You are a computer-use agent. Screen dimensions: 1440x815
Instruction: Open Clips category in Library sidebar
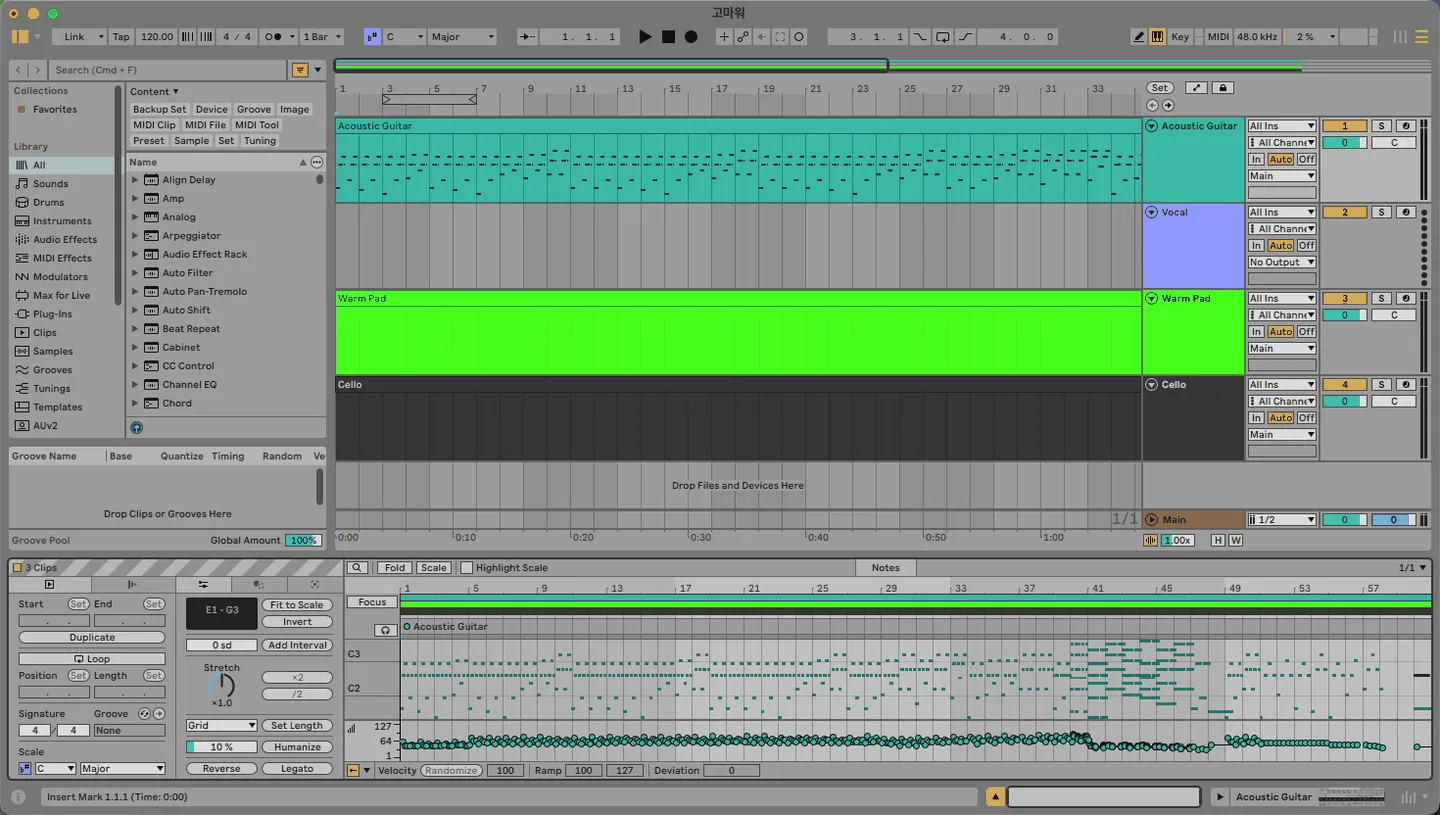pos(44,333)
